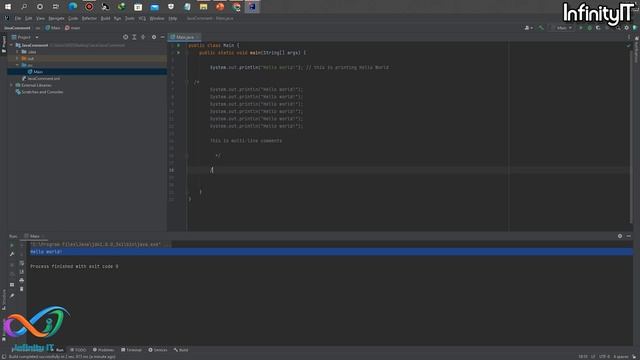Open the VCS menu

[142, 18]
